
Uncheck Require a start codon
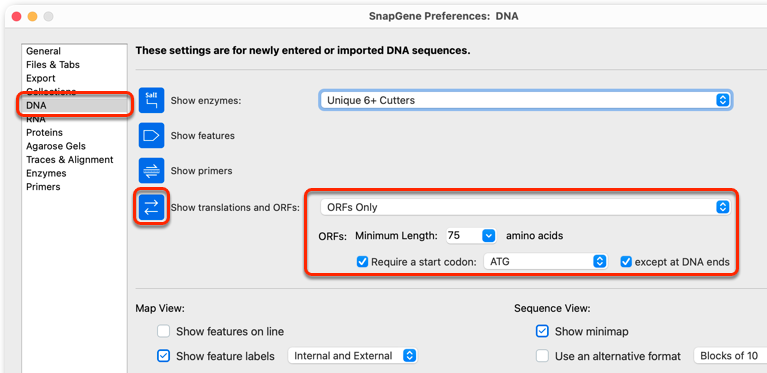click(362, 262)
